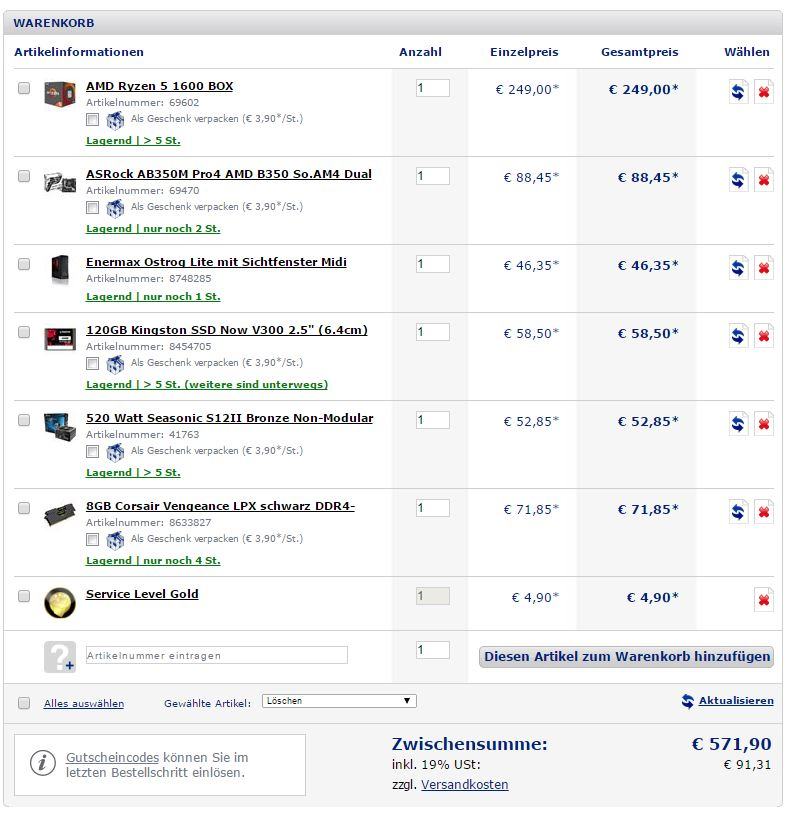Open the ASRock motherboard thumbnail
The width and height of the screenshot is (788, 814).
pyautogui.click(x=60, y=182)
